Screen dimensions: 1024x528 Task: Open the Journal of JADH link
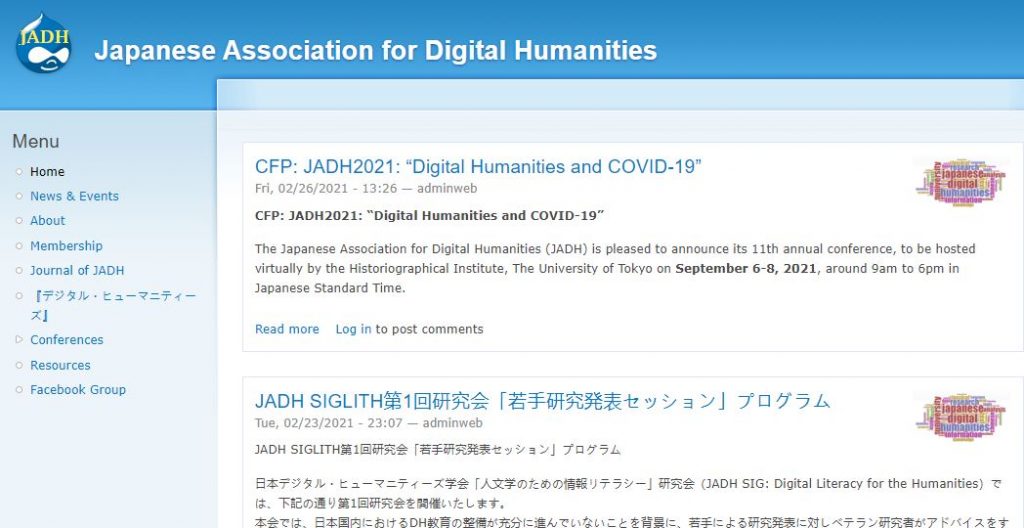(x=77, y=271)
